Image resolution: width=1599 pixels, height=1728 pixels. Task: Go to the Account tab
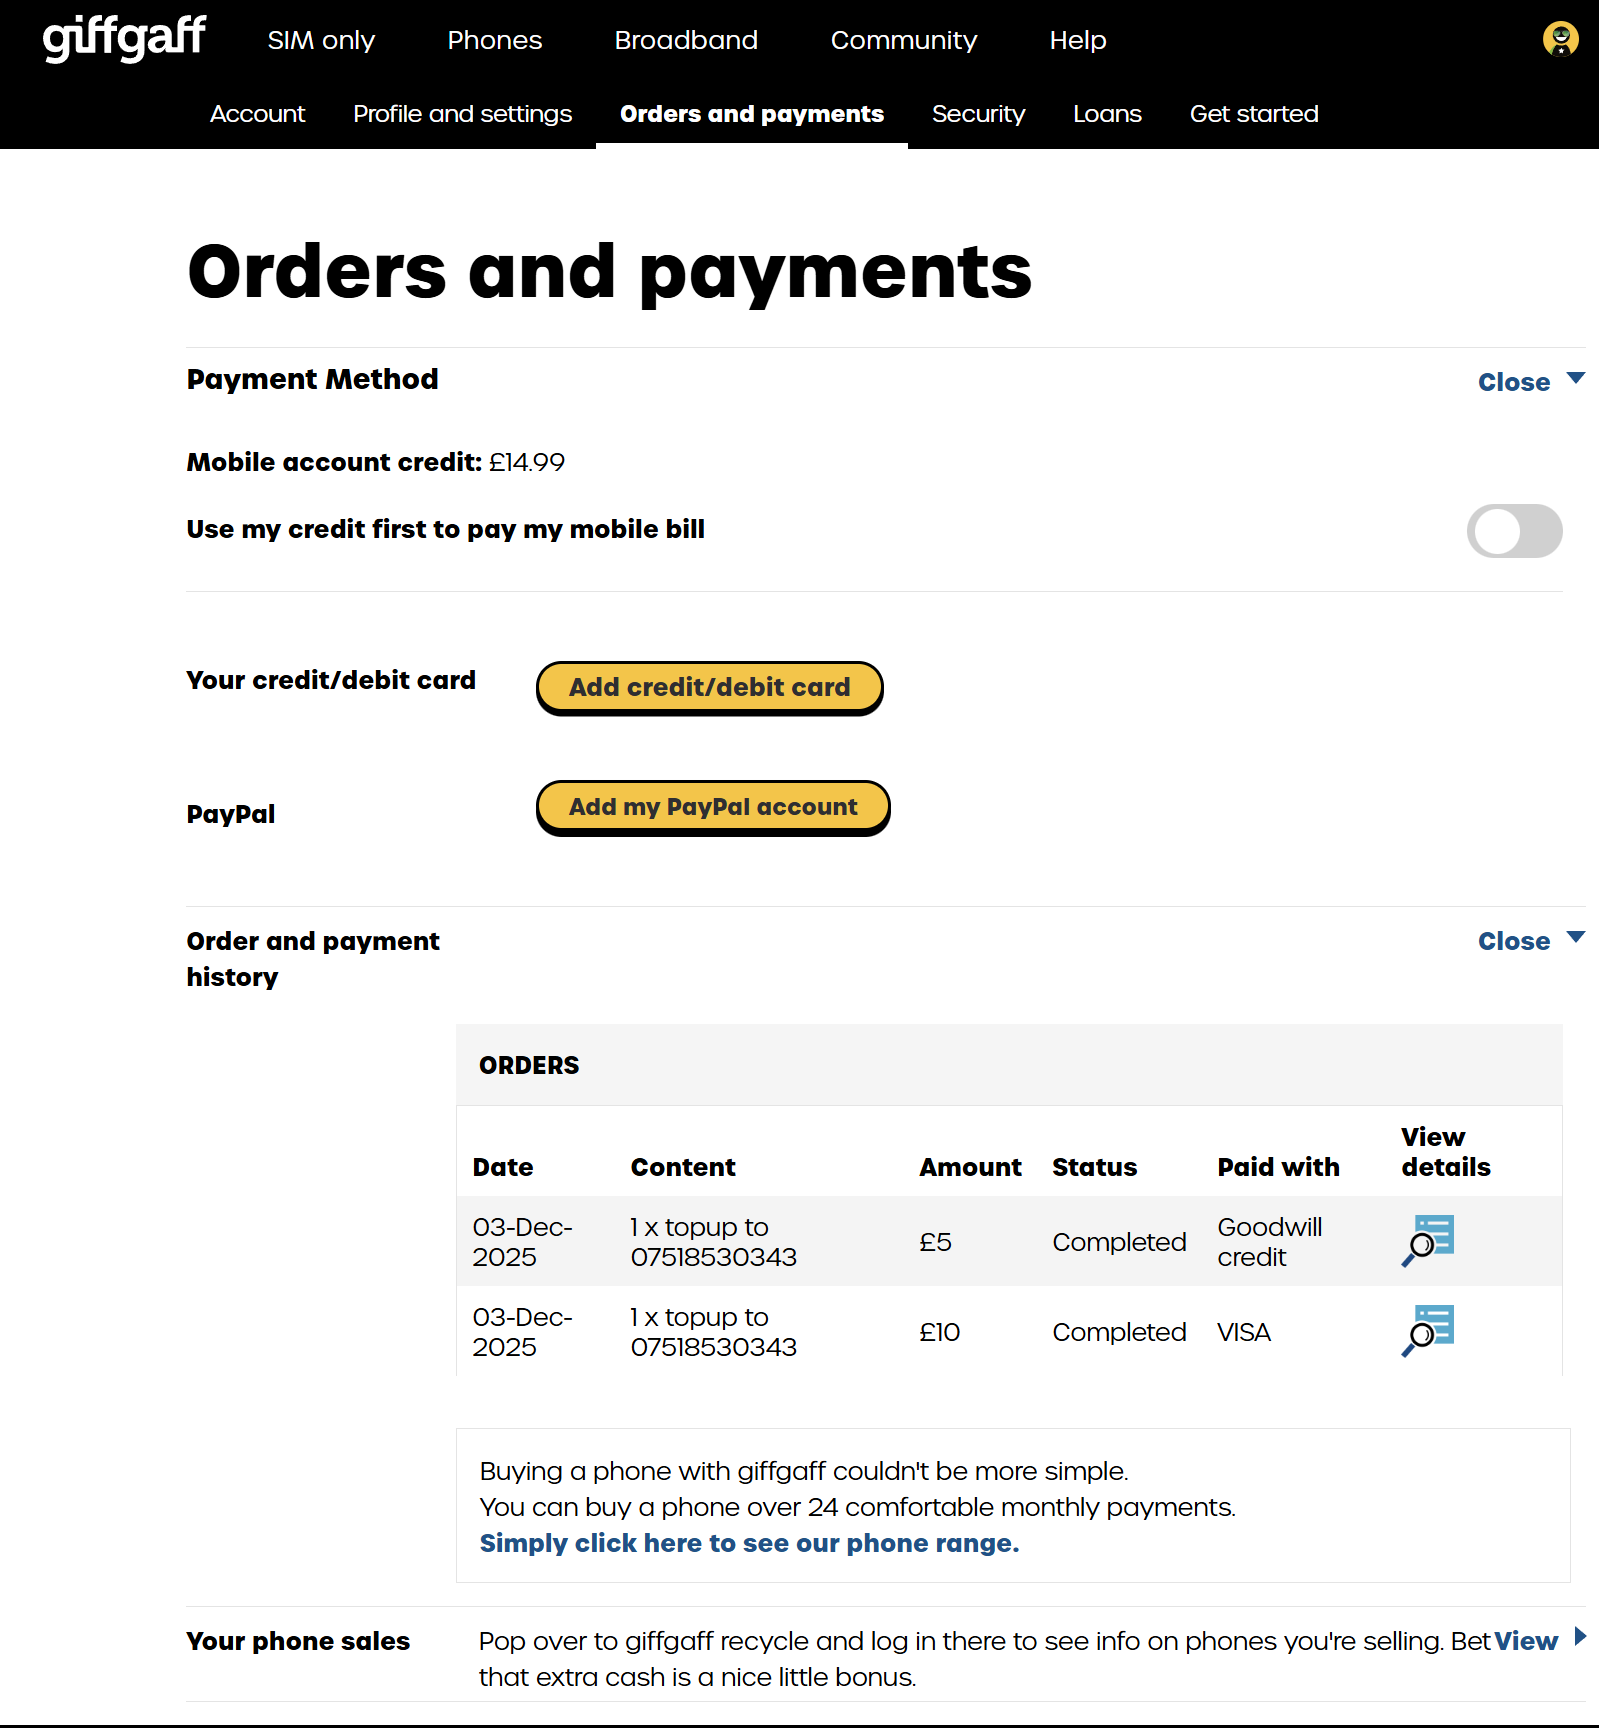point(257,114)
